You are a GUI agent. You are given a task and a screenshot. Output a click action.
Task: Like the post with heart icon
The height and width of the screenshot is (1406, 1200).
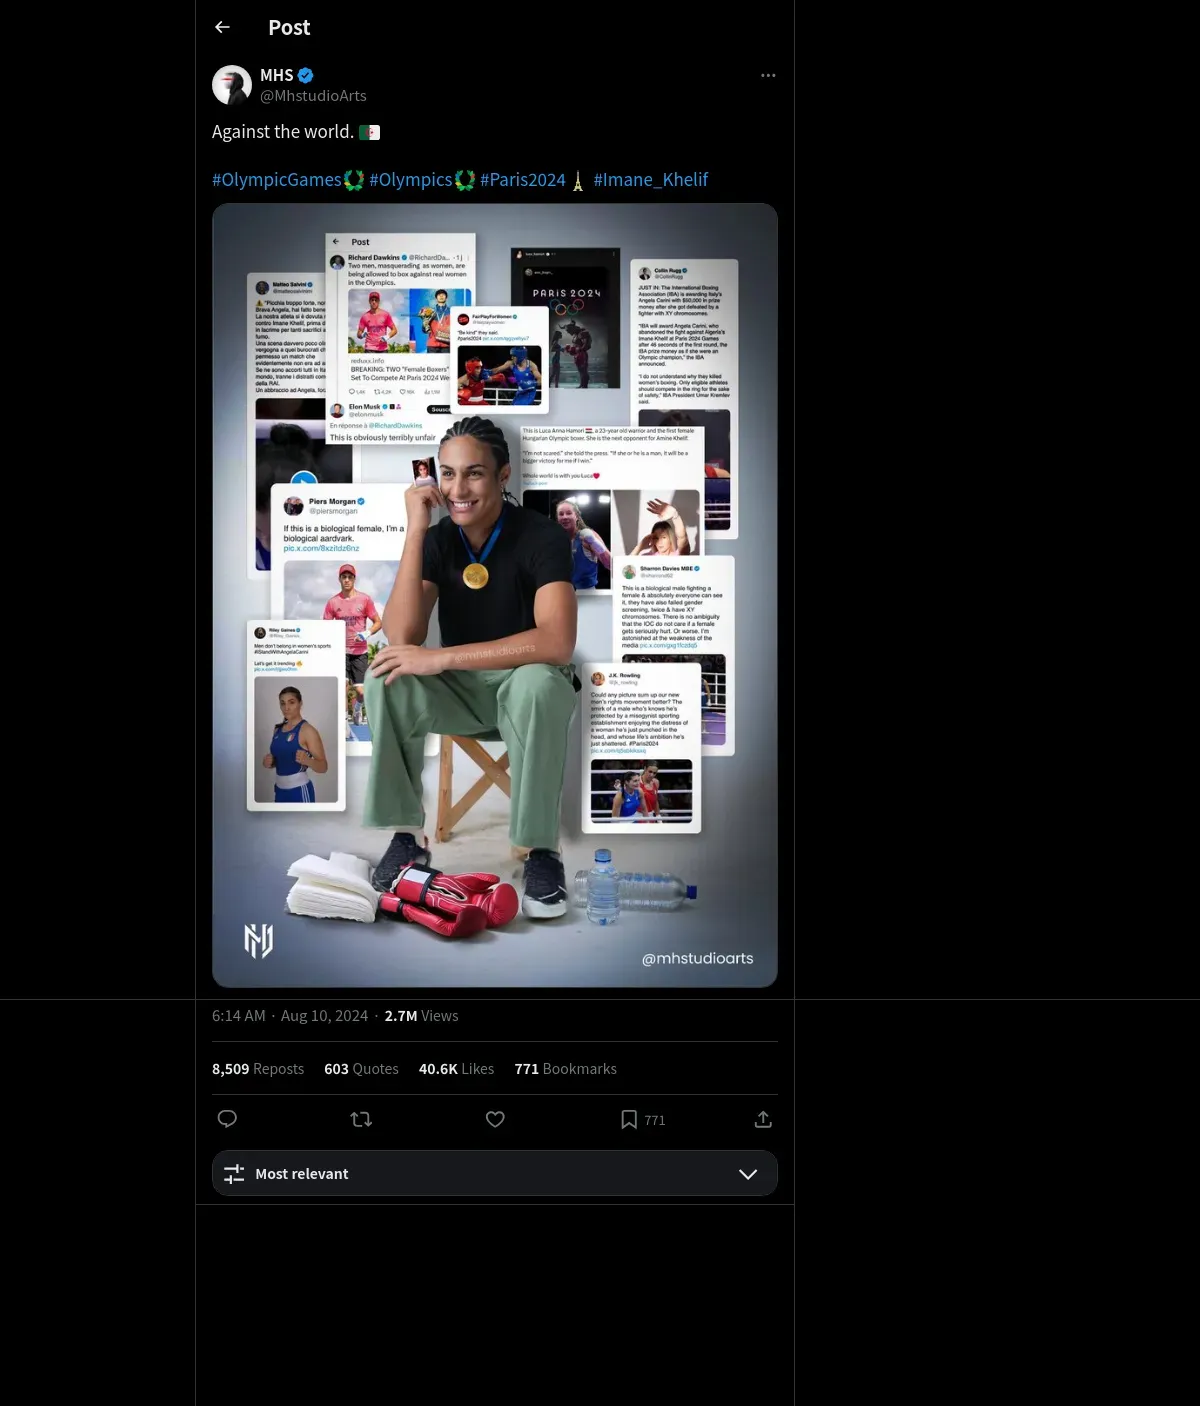[x=495, y=1119]
